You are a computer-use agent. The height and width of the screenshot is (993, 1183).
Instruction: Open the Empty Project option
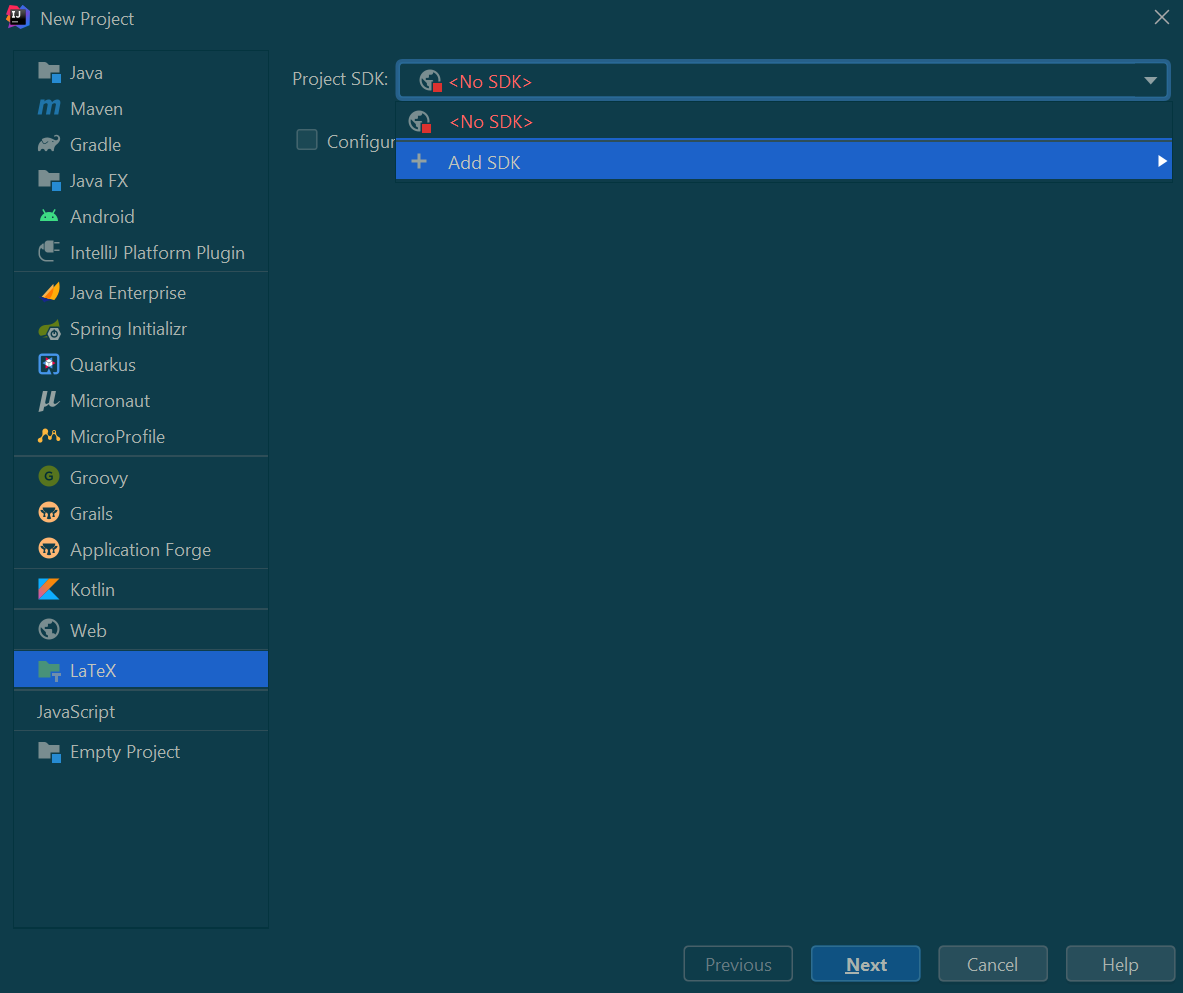pos(124,751)
